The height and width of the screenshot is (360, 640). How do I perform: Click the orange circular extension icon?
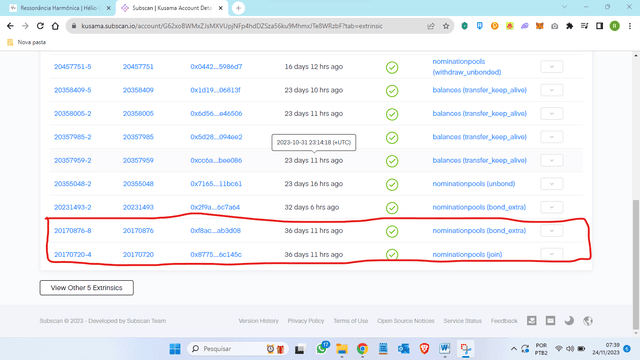point(494,26)
